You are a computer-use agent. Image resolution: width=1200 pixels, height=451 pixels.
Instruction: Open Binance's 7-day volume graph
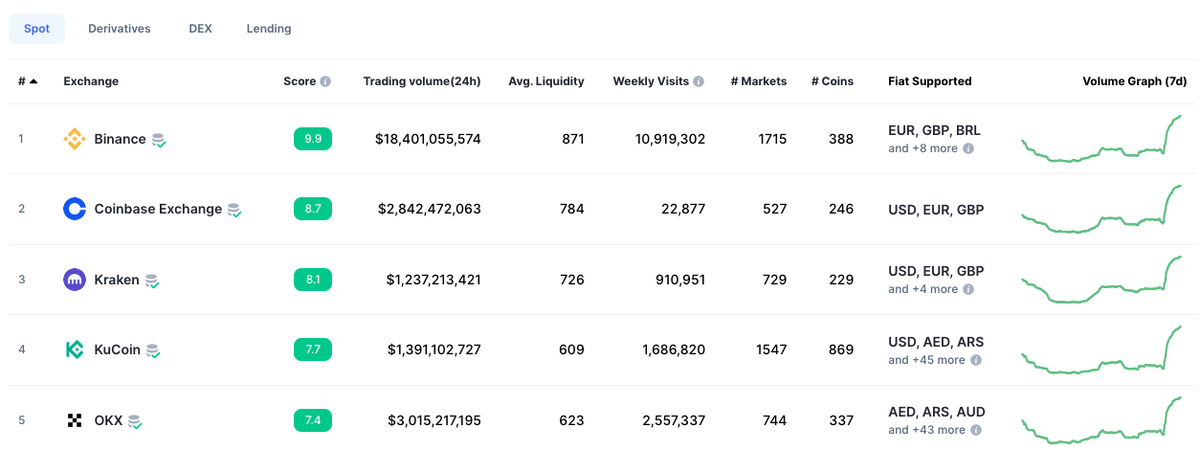[x=1102, y=139]
